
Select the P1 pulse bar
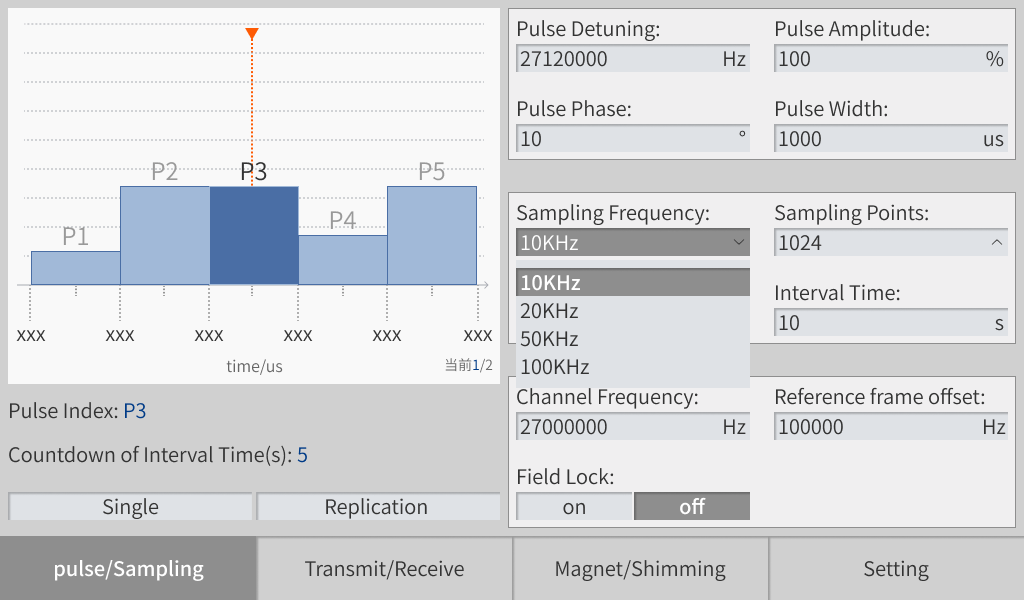(x=76, y=267)
